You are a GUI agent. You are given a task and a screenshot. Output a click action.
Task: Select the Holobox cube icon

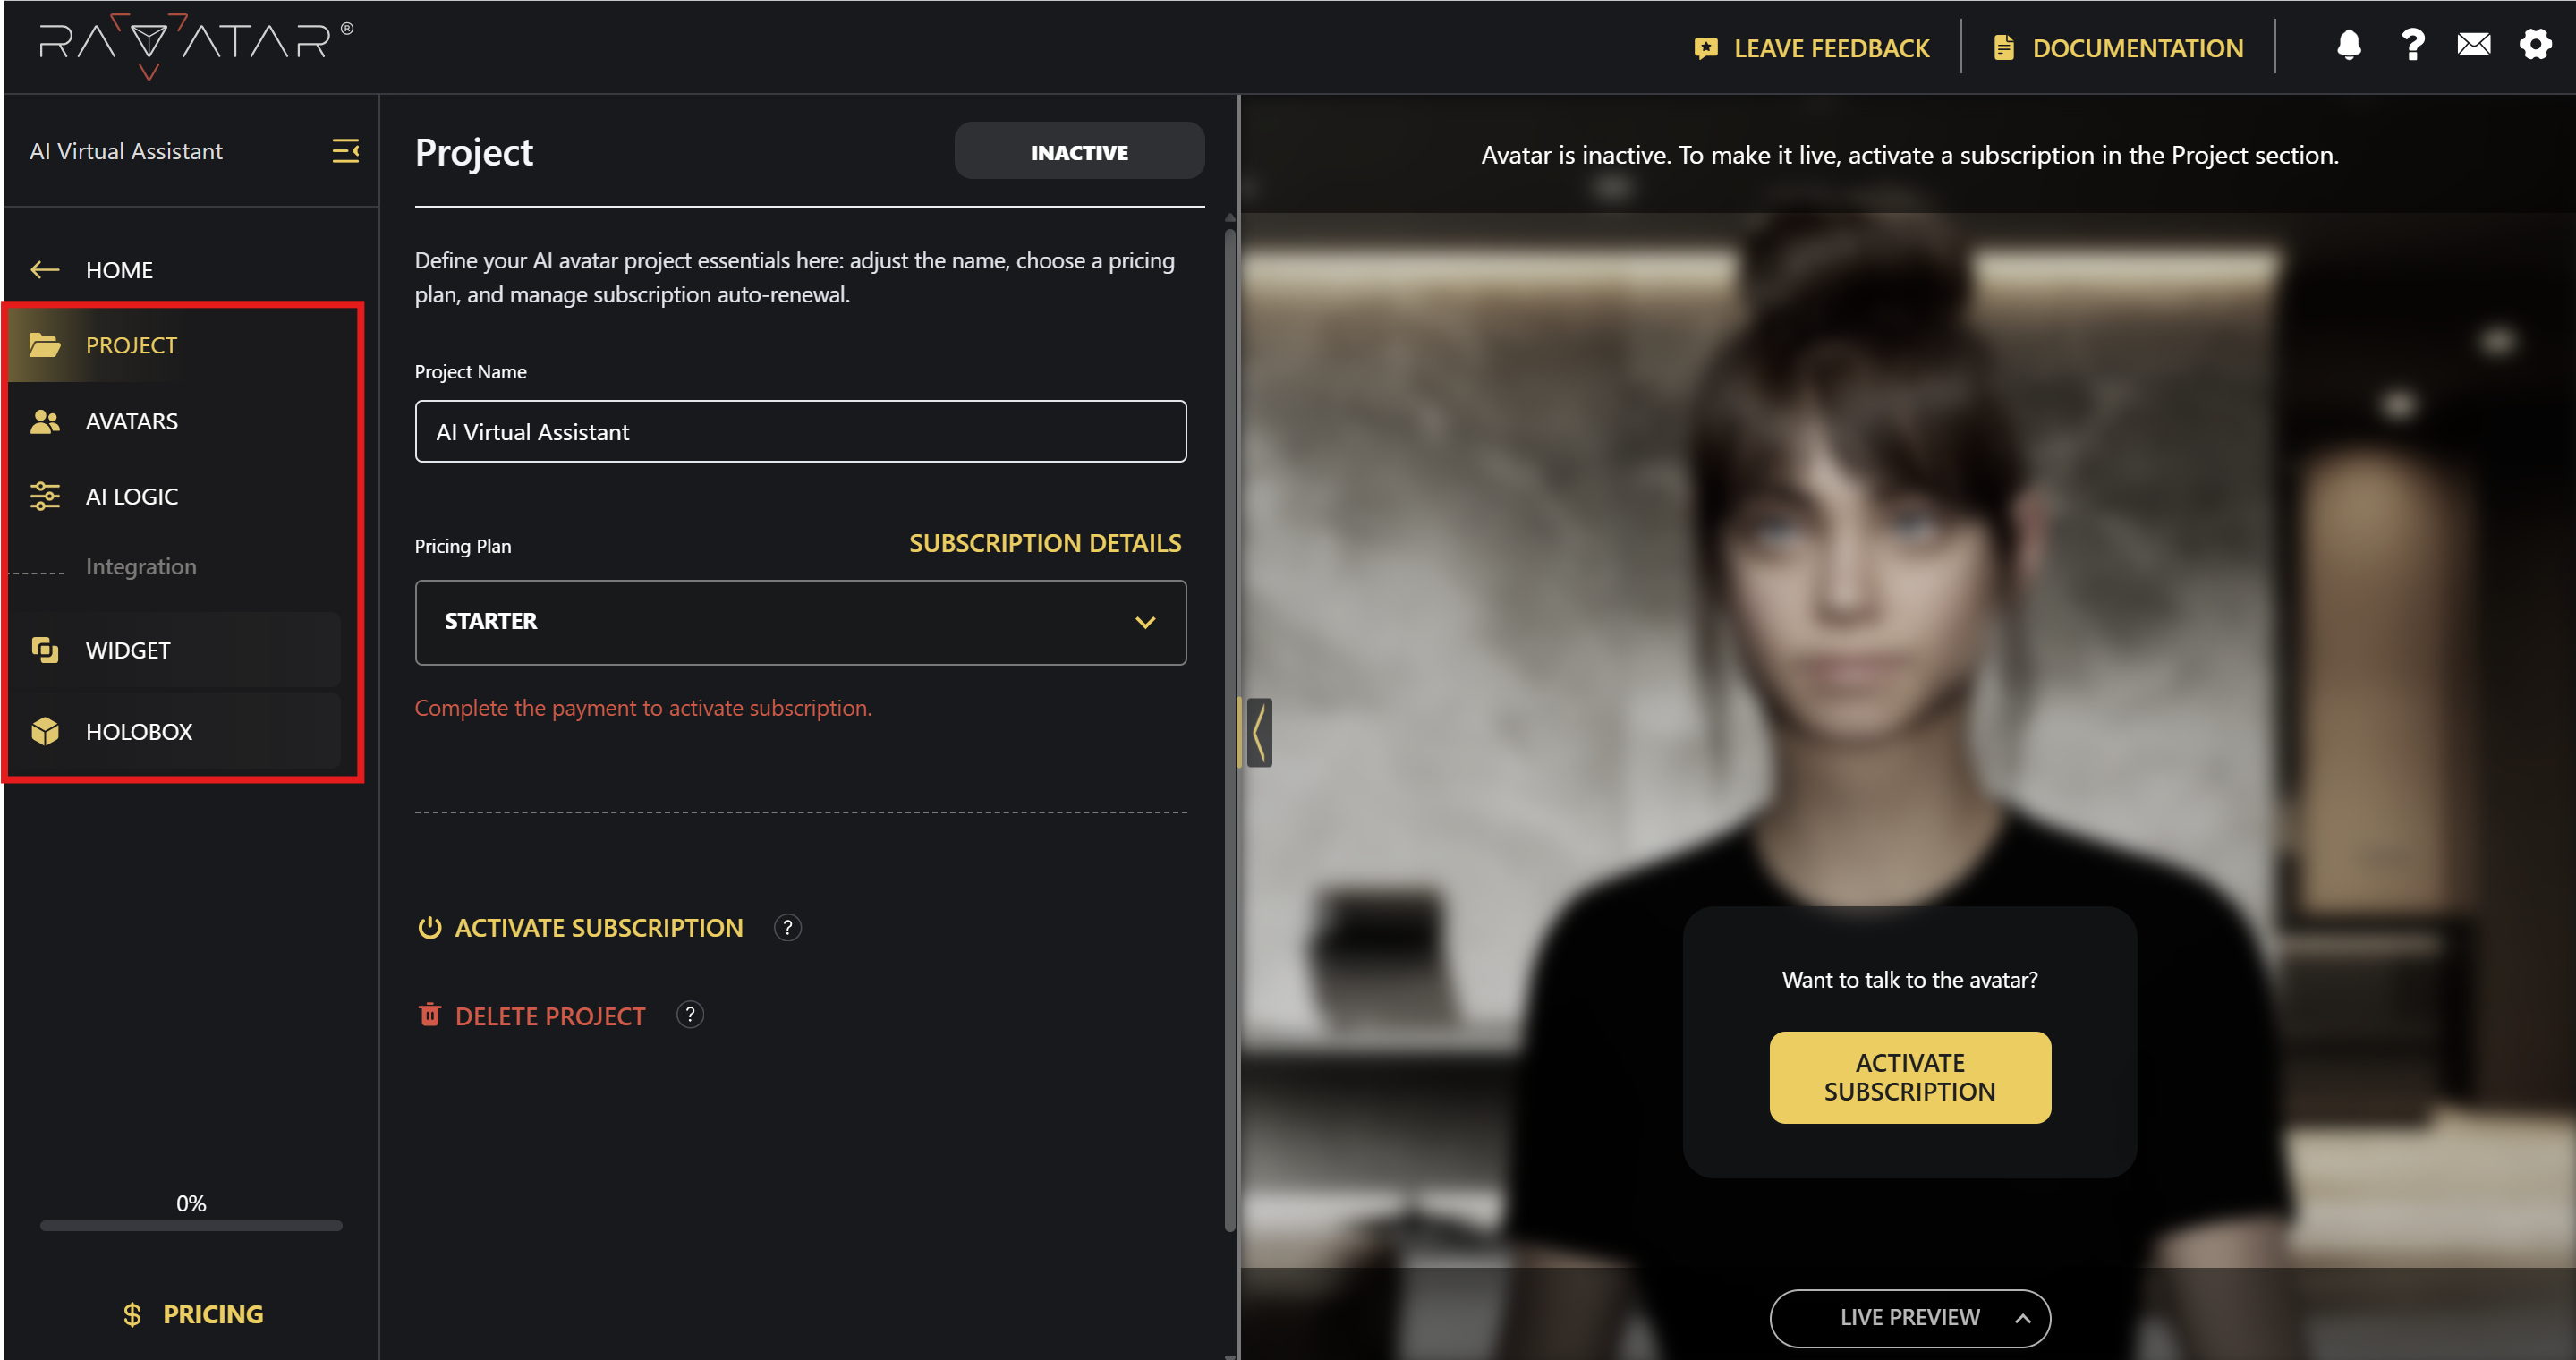(x=45, y=731)
